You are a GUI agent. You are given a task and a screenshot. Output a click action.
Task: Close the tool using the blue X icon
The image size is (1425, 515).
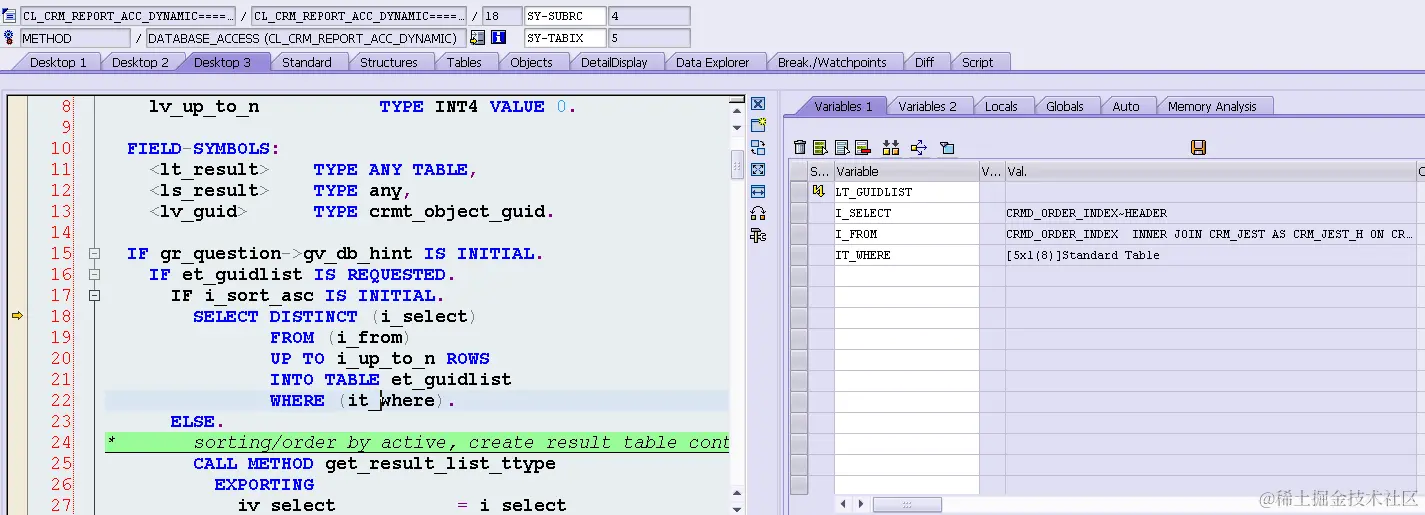click(x=757, y=104)
